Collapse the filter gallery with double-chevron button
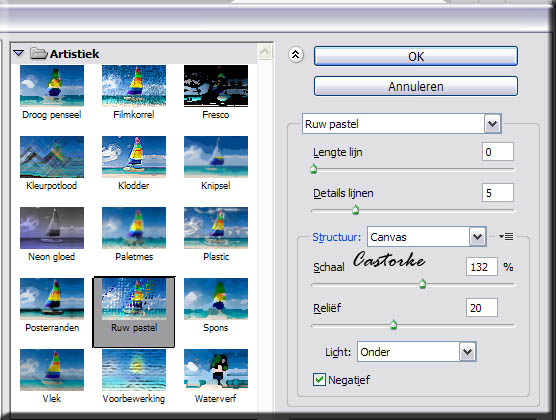Image resolution: width=556 pixels, height=420 pixels. tap(295, 55)
